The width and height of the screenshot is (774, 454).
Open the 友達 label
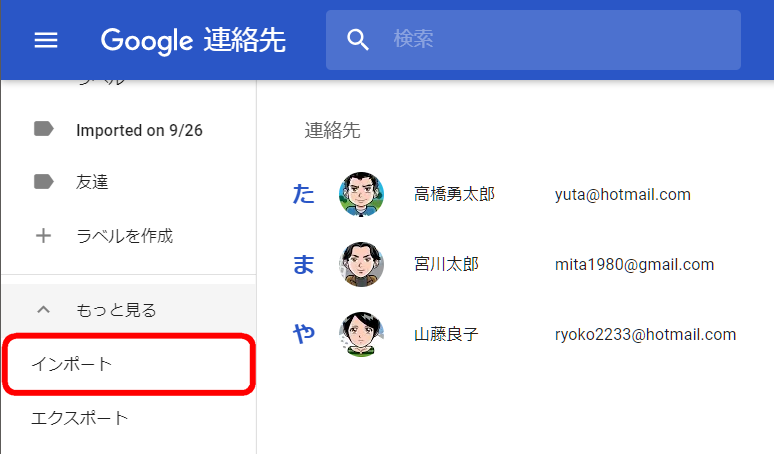92,182
